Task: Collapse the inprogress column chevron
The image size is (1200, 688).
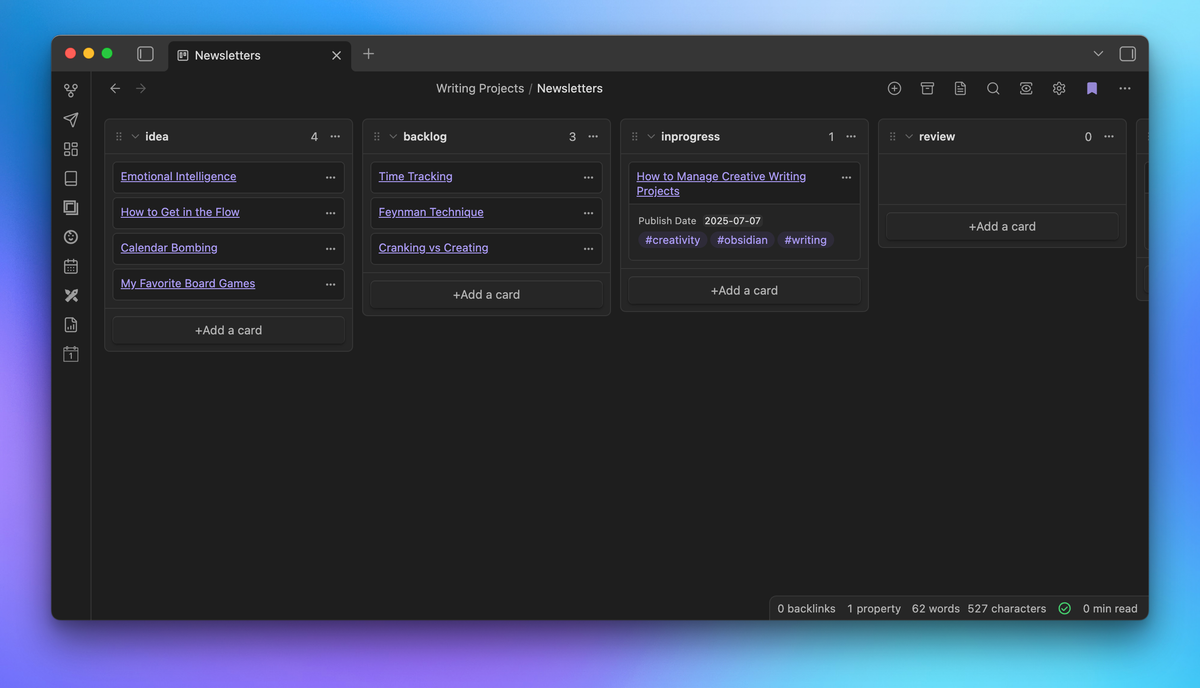Action: (651, 136)
